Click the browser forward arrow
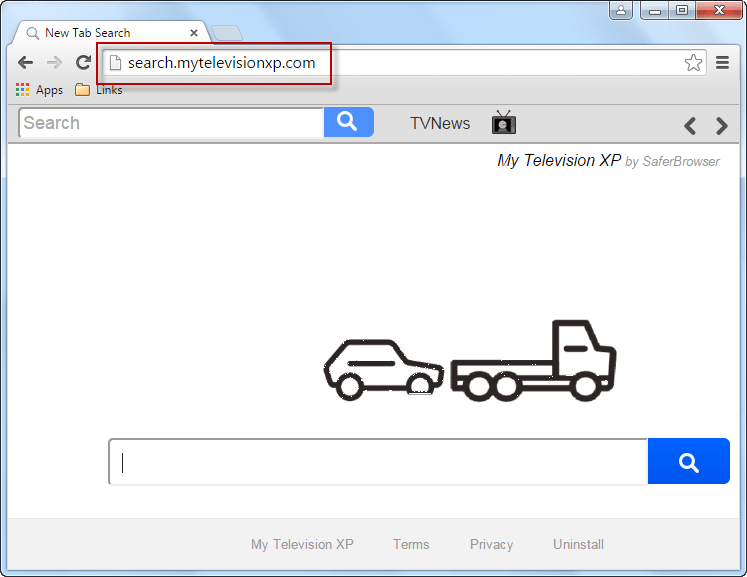The height and width of the screenshot is (577, 747). (54, 62)
